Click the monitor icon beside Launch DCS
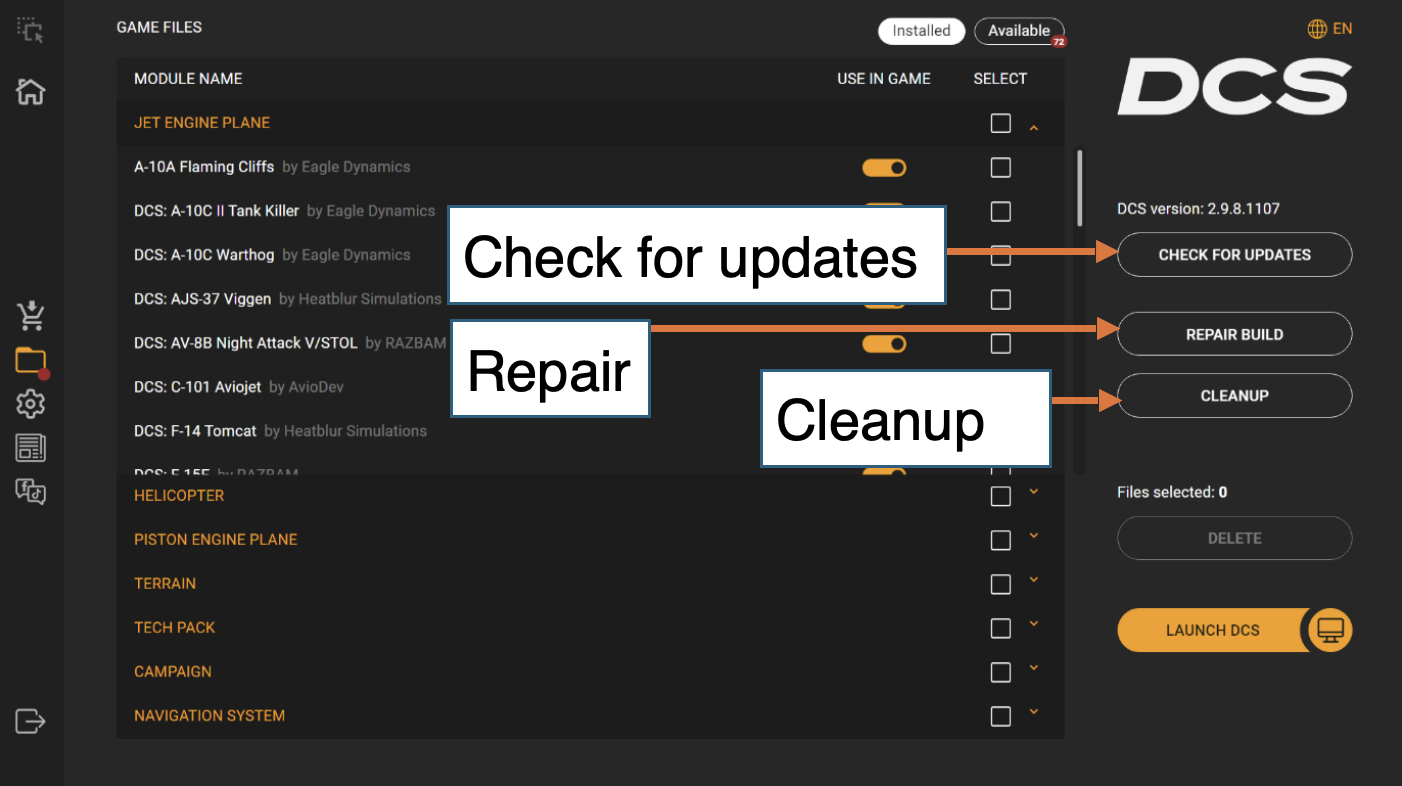 pos(1330,630)
